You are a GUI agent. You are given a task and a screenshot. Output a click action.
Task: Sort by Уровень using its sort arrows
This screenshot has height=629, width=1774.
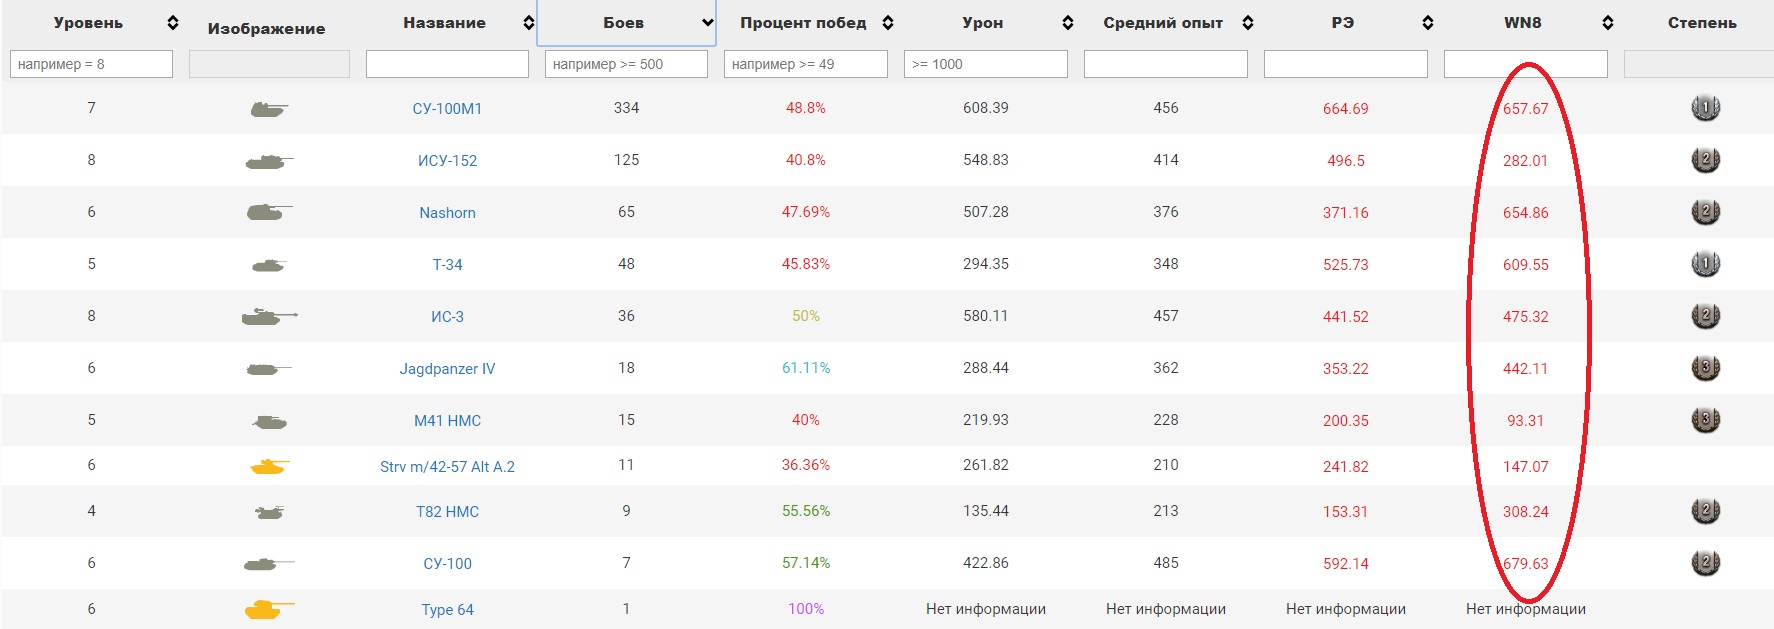pyautogui.click(x=173, y=23)
